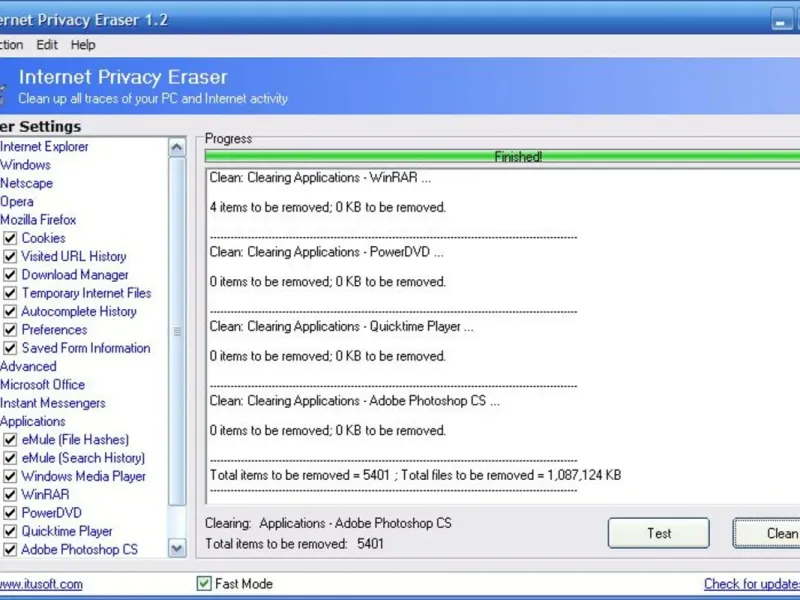The image size is (800, 600).
Task: Click the 'Total items to be removed: 5401' status text
Action: [294, 544]
